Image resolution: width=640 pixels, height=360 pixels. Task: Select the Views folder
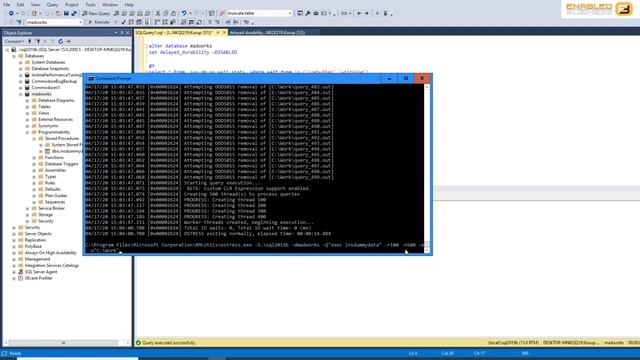tap(44, 113)
